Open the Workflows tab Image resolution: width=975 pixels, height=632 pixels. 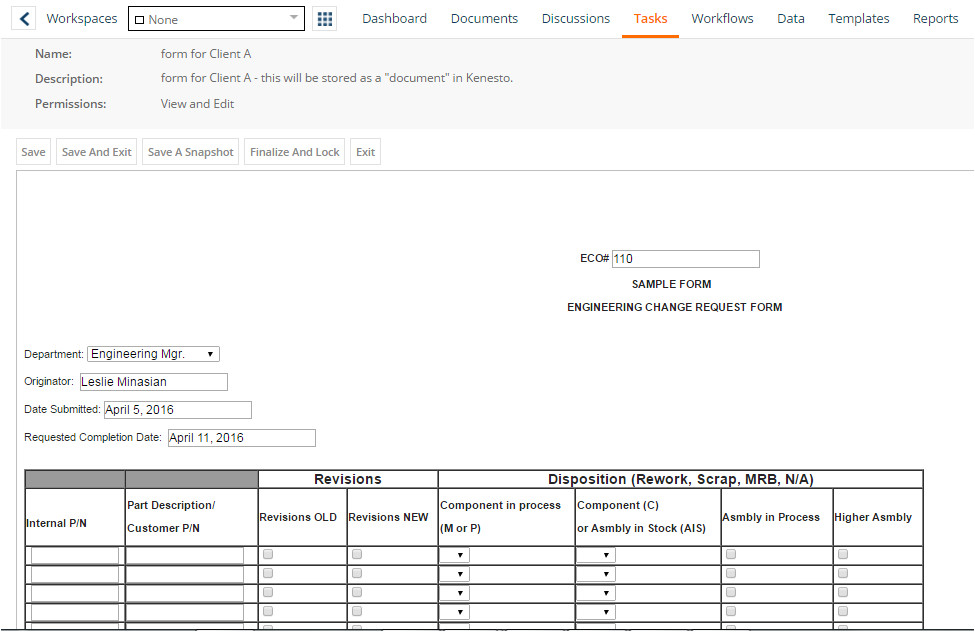(722, 19)
